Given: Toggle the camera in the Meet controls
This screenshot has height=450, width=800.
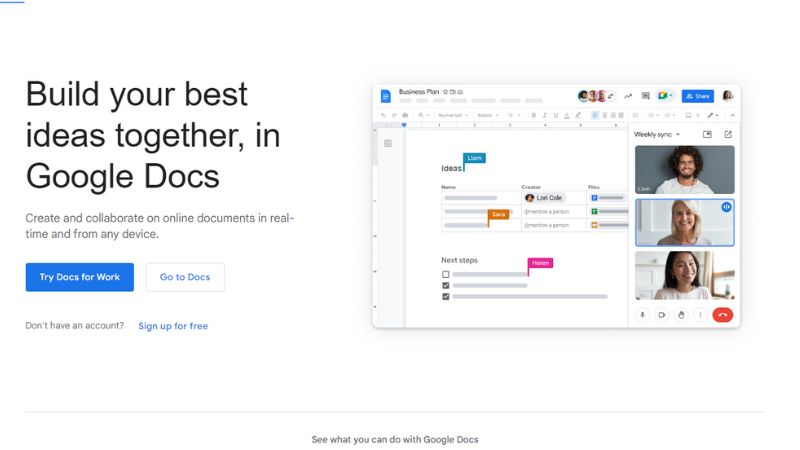Looking at the screenshot, I should [x=661, y=315].
